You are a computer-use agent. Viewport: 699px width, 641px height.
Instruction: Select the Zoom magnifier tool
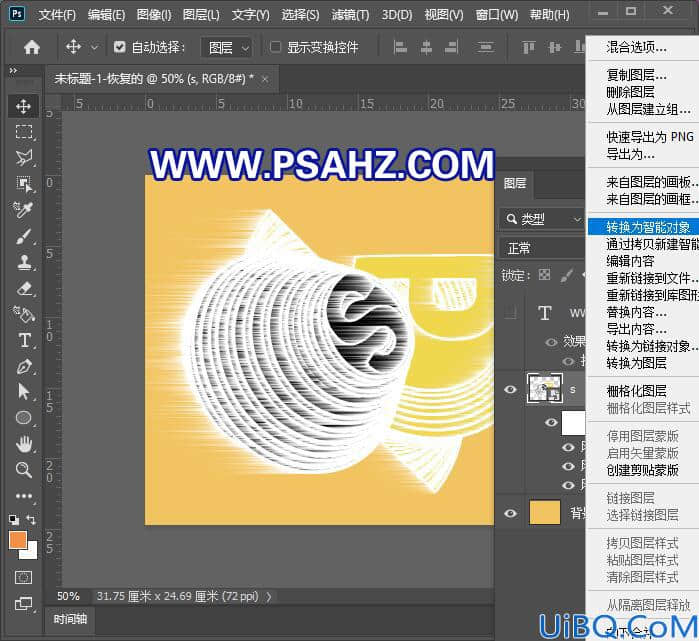pos(23,469)
